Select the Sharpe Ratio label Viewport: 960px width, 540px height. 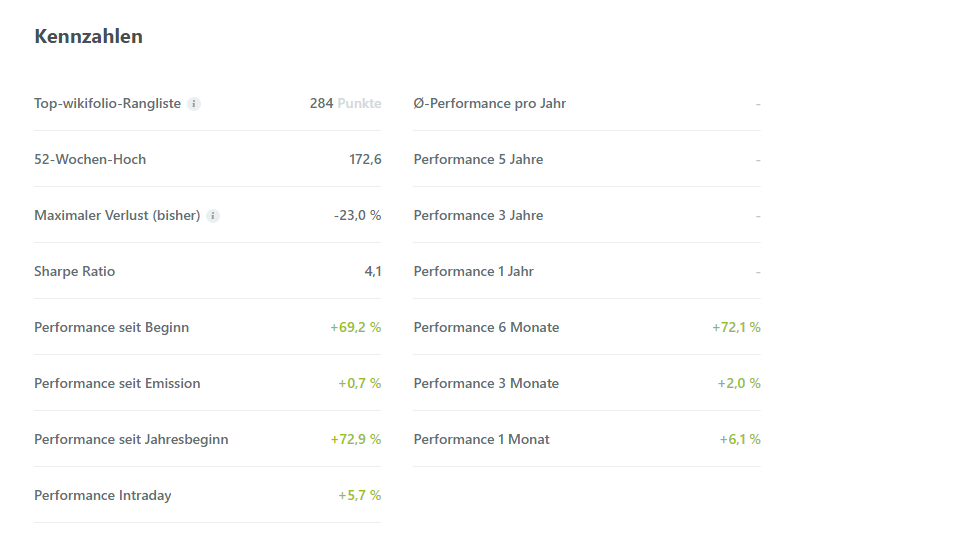74,272
